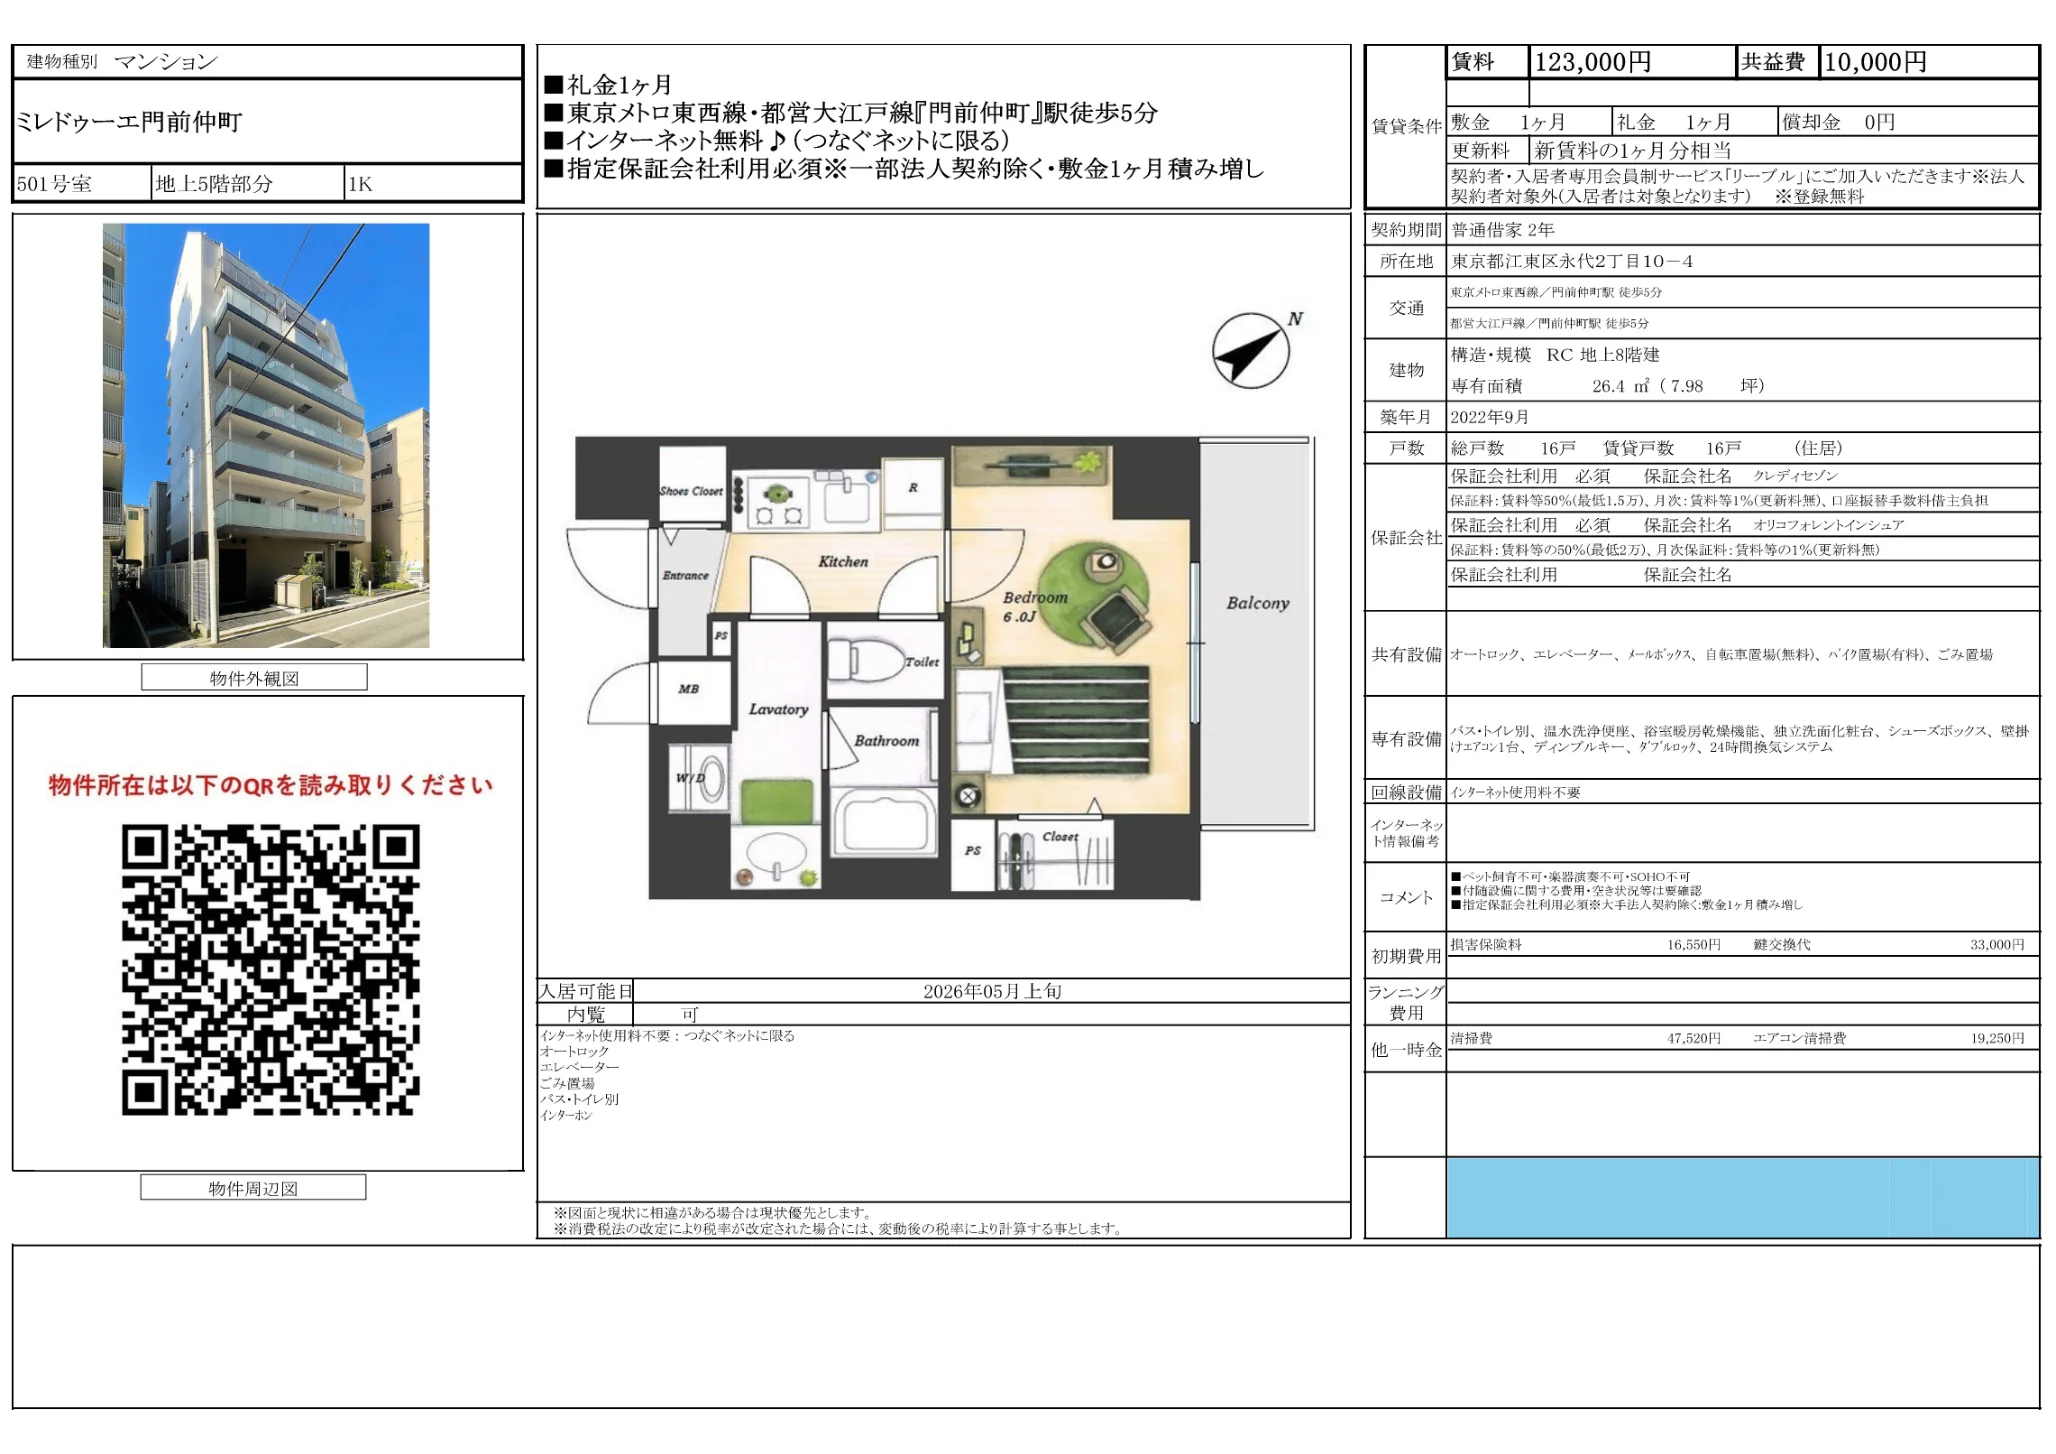Open the building exterior photo
Image resolution: width=2056 pixels, height=1454 pixels.
266,435
